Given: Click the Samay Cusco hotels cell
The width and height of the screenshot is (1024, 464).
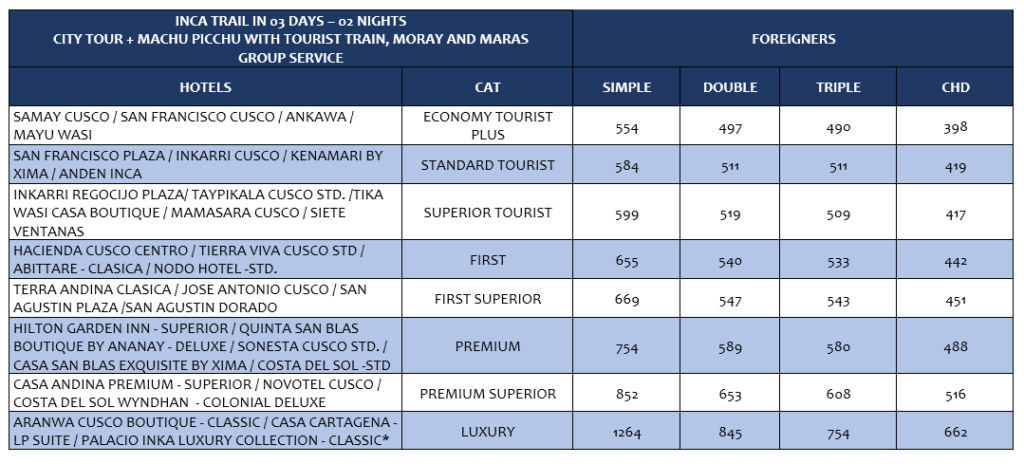Looking at the screenshot, I should pyautogui.click(x=206, y=125).
